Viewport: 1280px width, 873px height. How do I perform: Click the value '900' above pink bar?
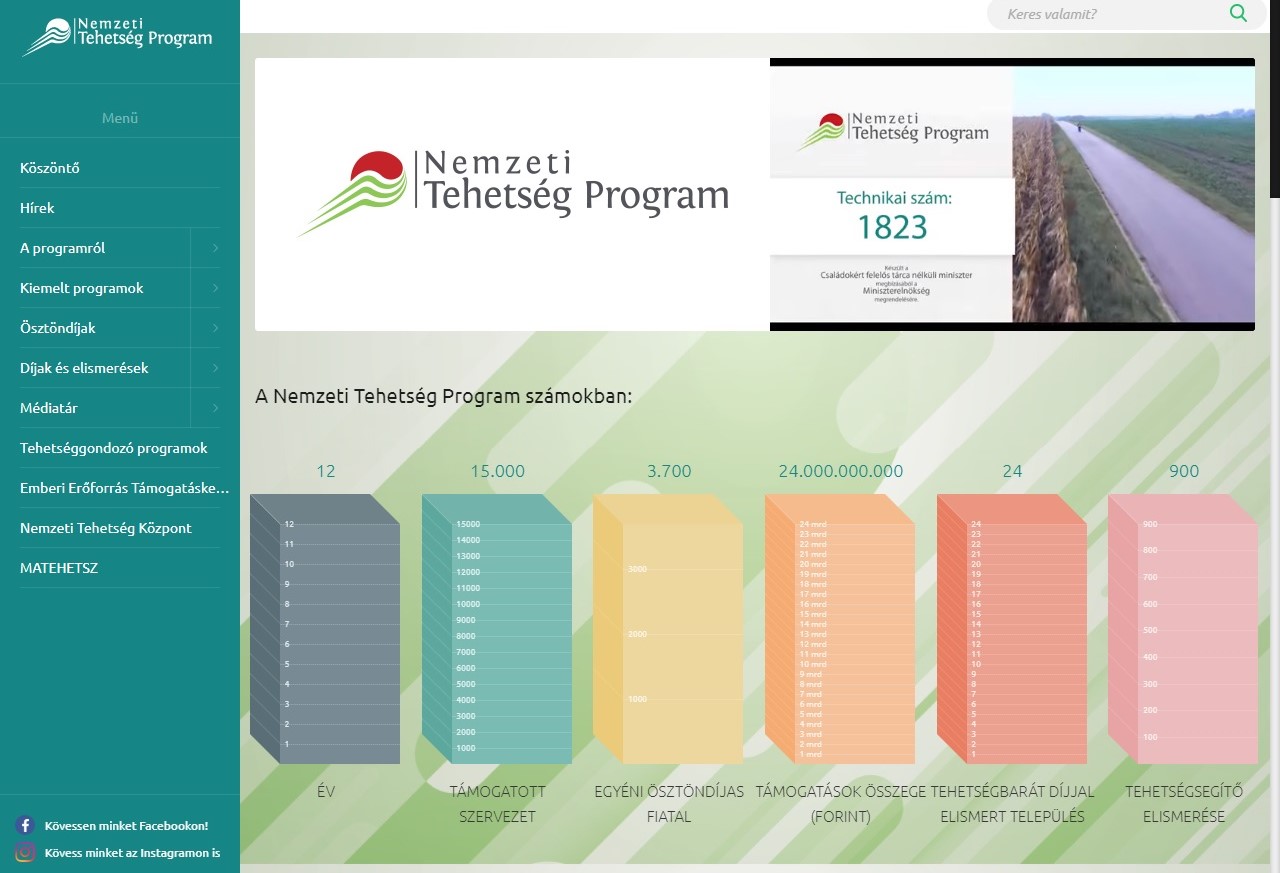point(1184,471)
